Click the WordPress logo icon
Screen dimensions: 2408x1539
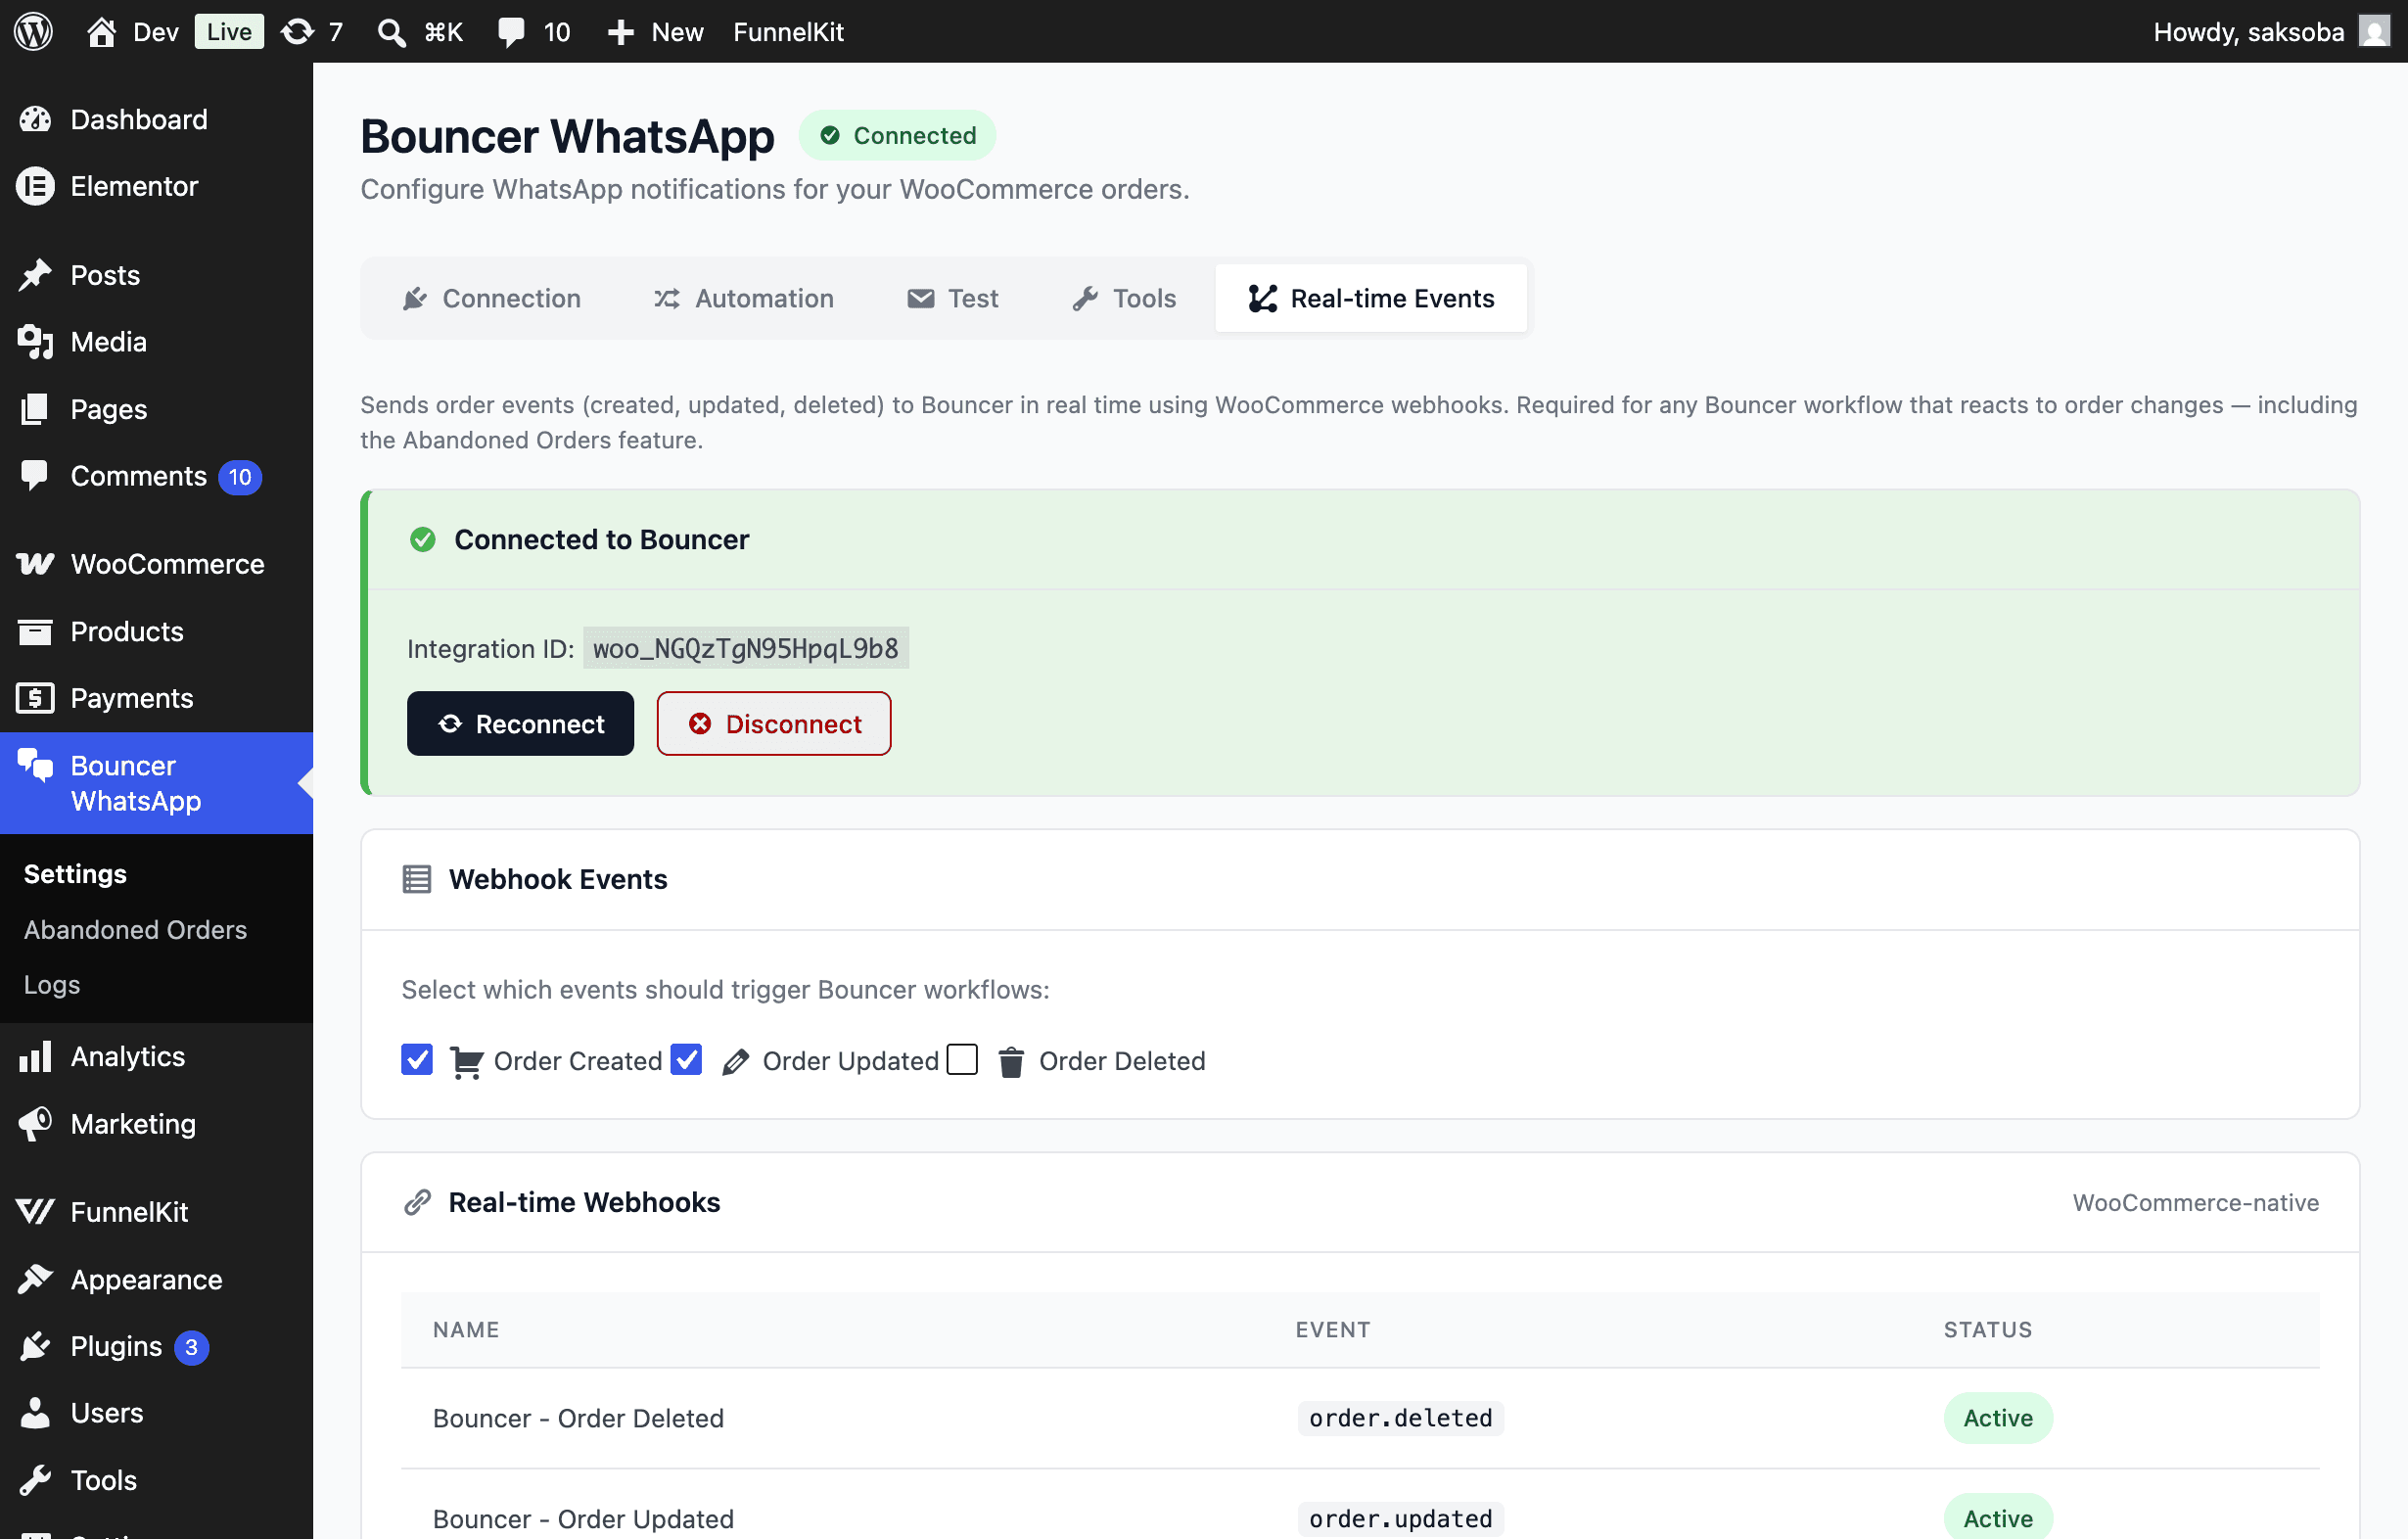33,31
